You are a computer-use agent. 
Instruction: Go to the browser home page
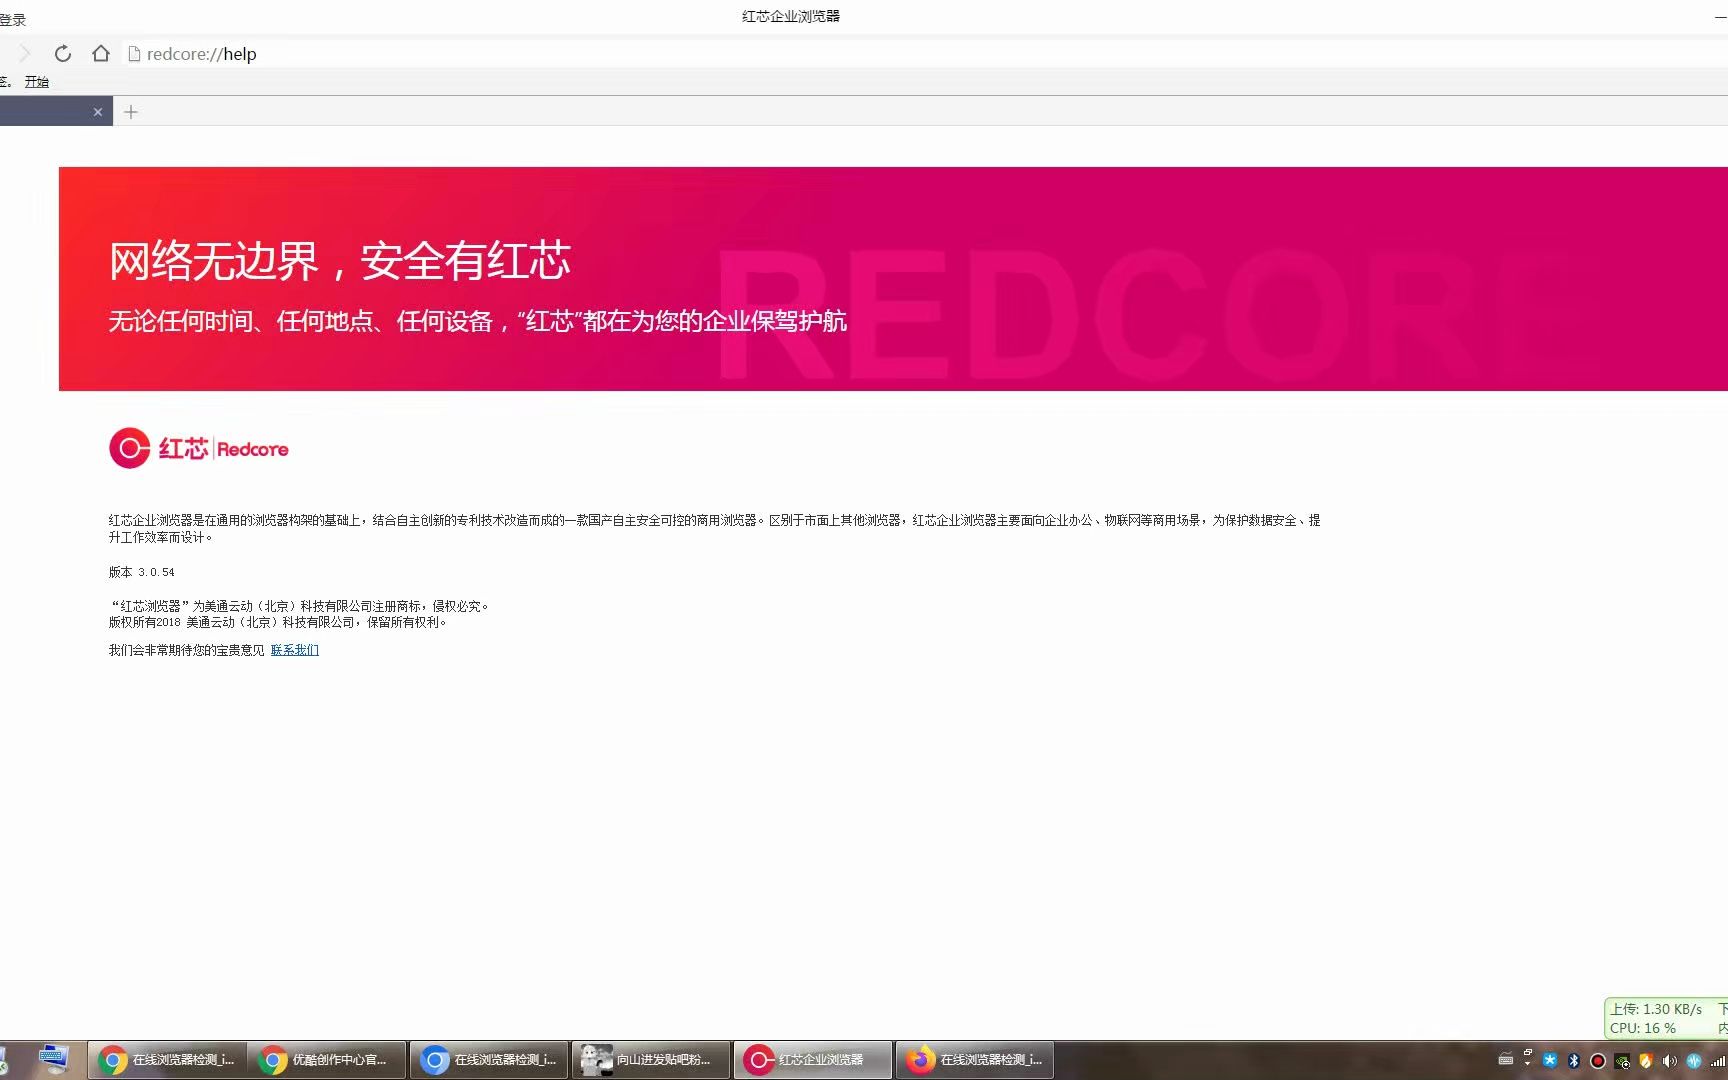(100, 54)
